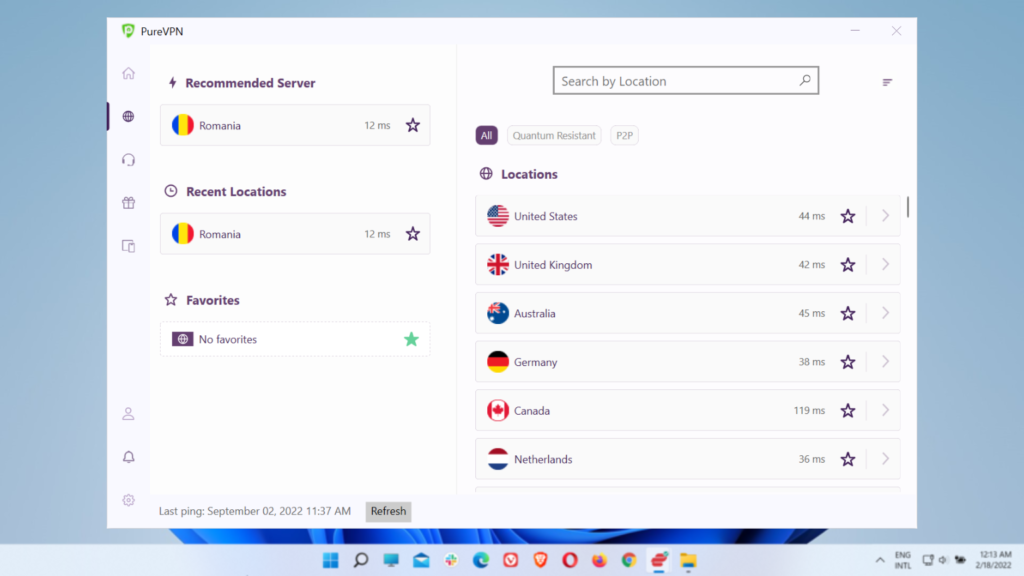Open the user profile sidebar icon
The image size is (1024, 576).
click(129, 413)
